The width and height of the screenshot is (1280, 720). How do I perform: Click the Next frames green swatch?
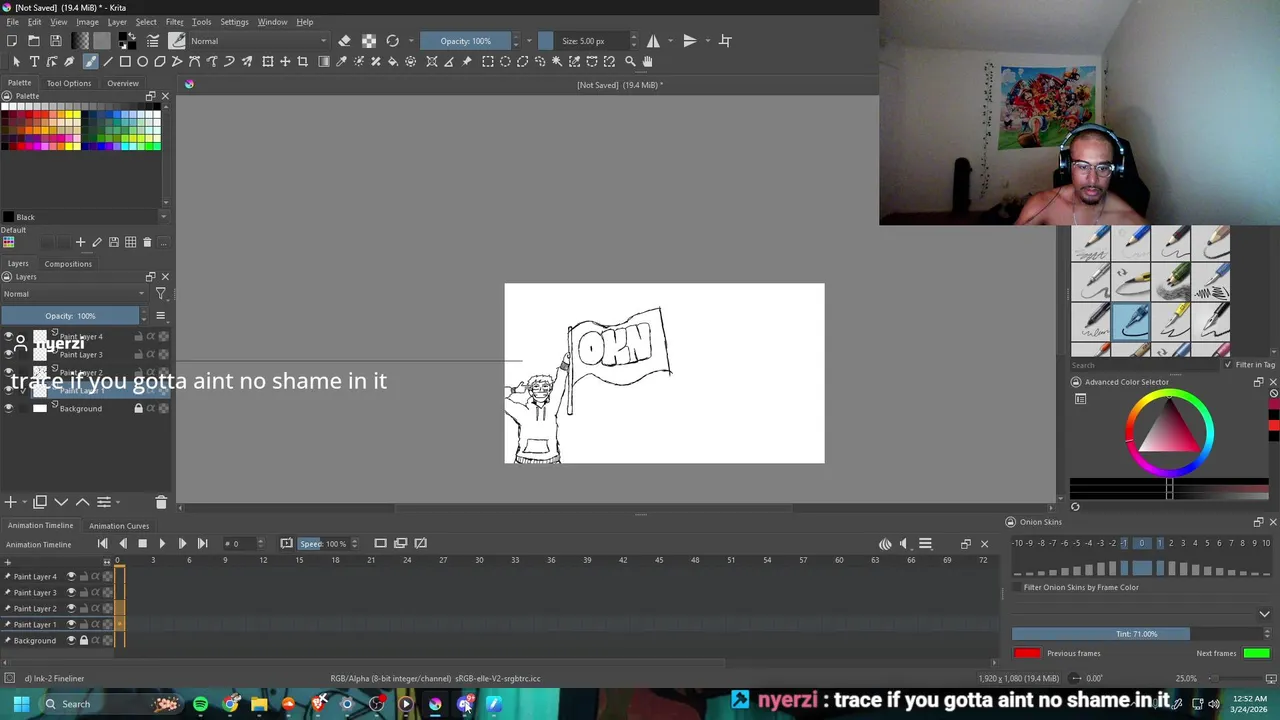point(1257,653)
